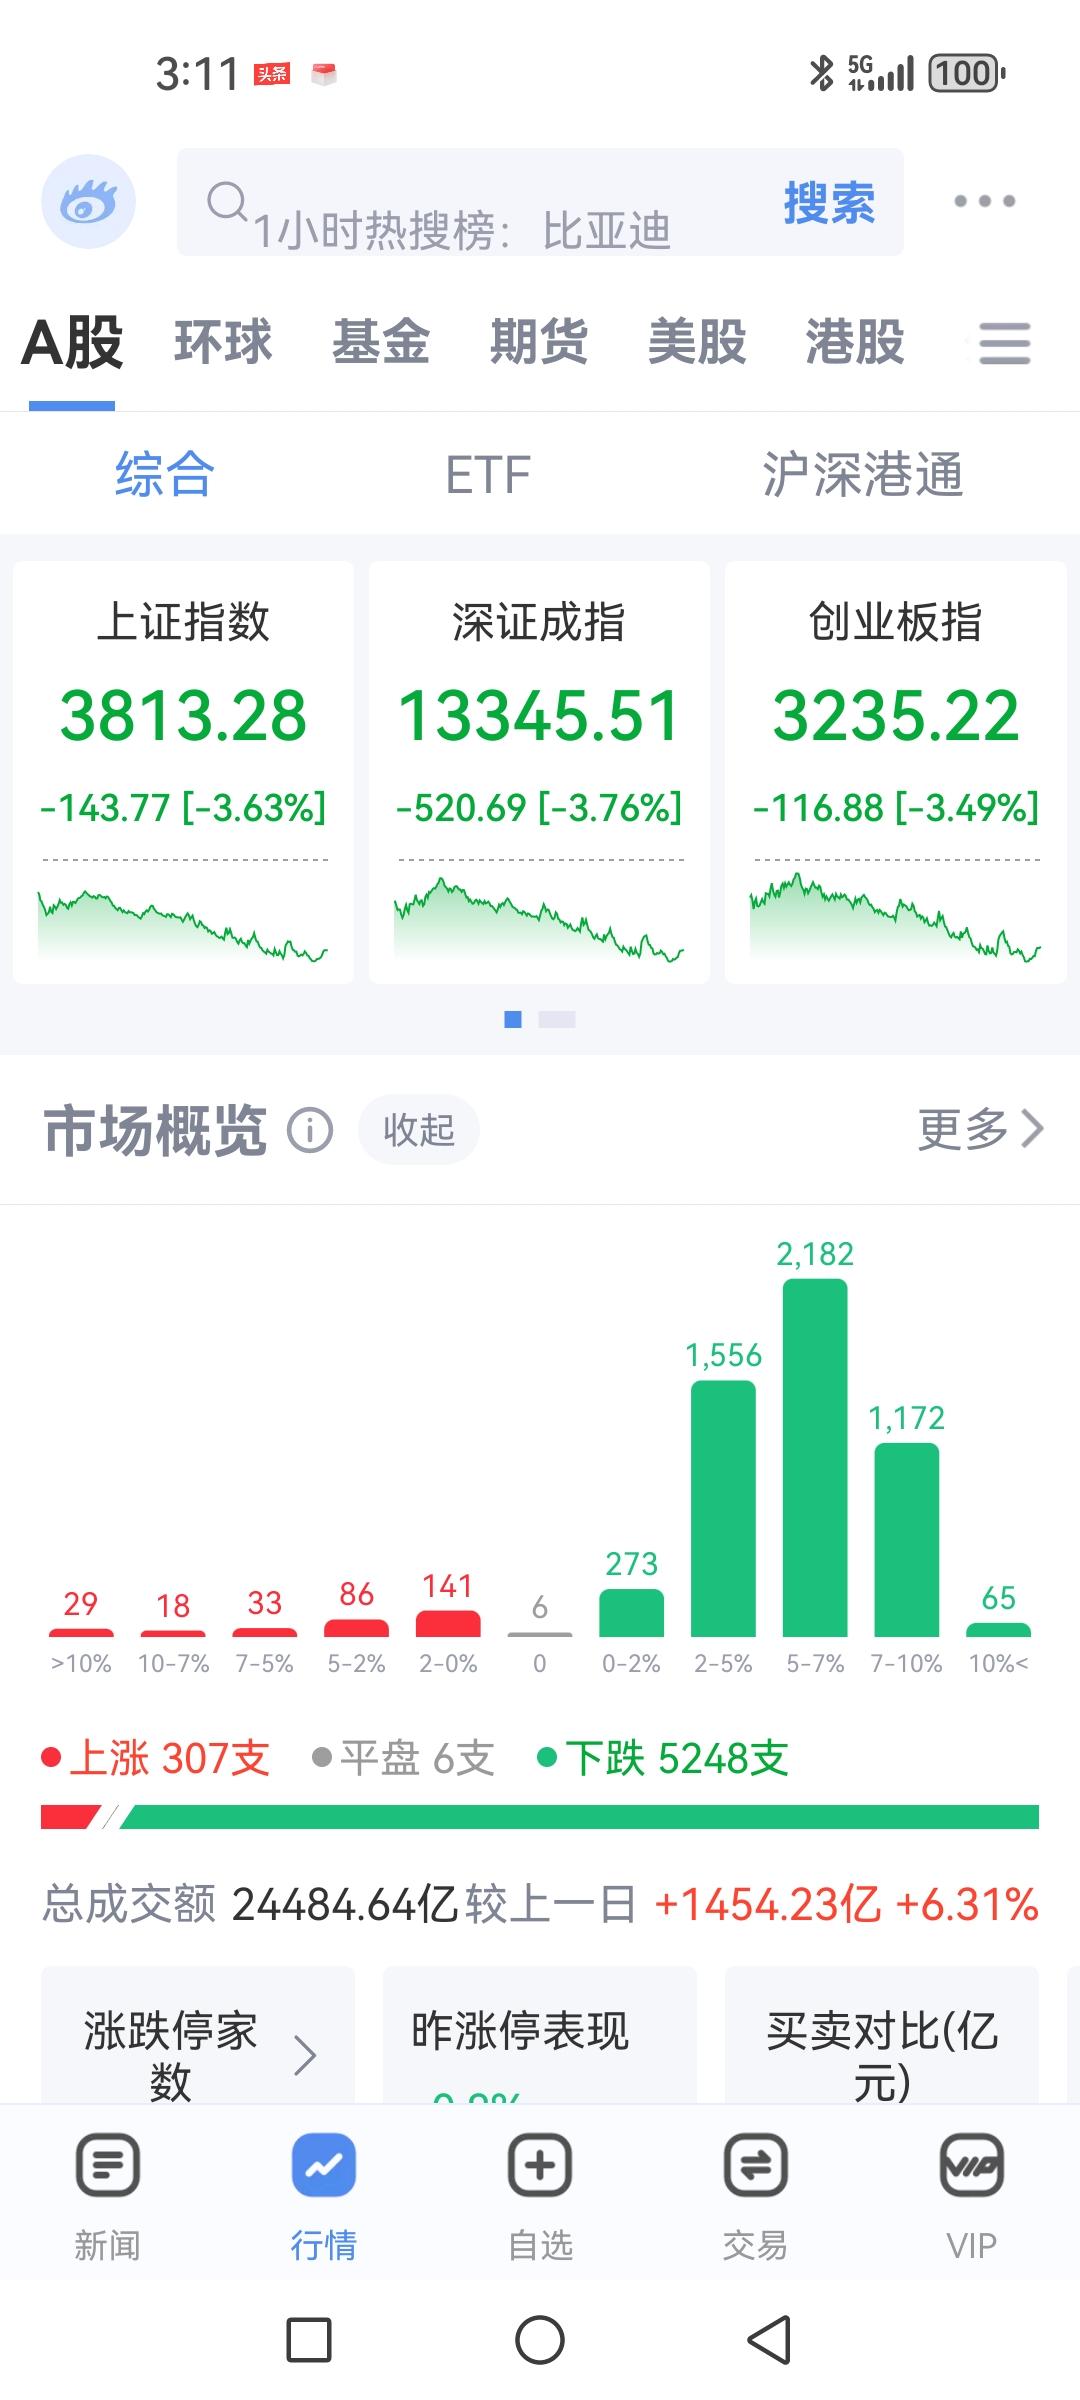Switch to the 港股 tab
Image resolution: width=1080 pixels, height=2400 pixels.
[x=855, y=342]
